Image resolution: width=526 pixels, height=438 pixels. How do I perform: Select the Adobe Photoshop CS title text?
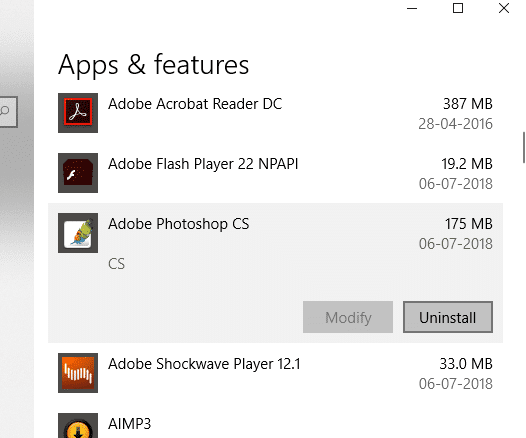pos(178,224)
